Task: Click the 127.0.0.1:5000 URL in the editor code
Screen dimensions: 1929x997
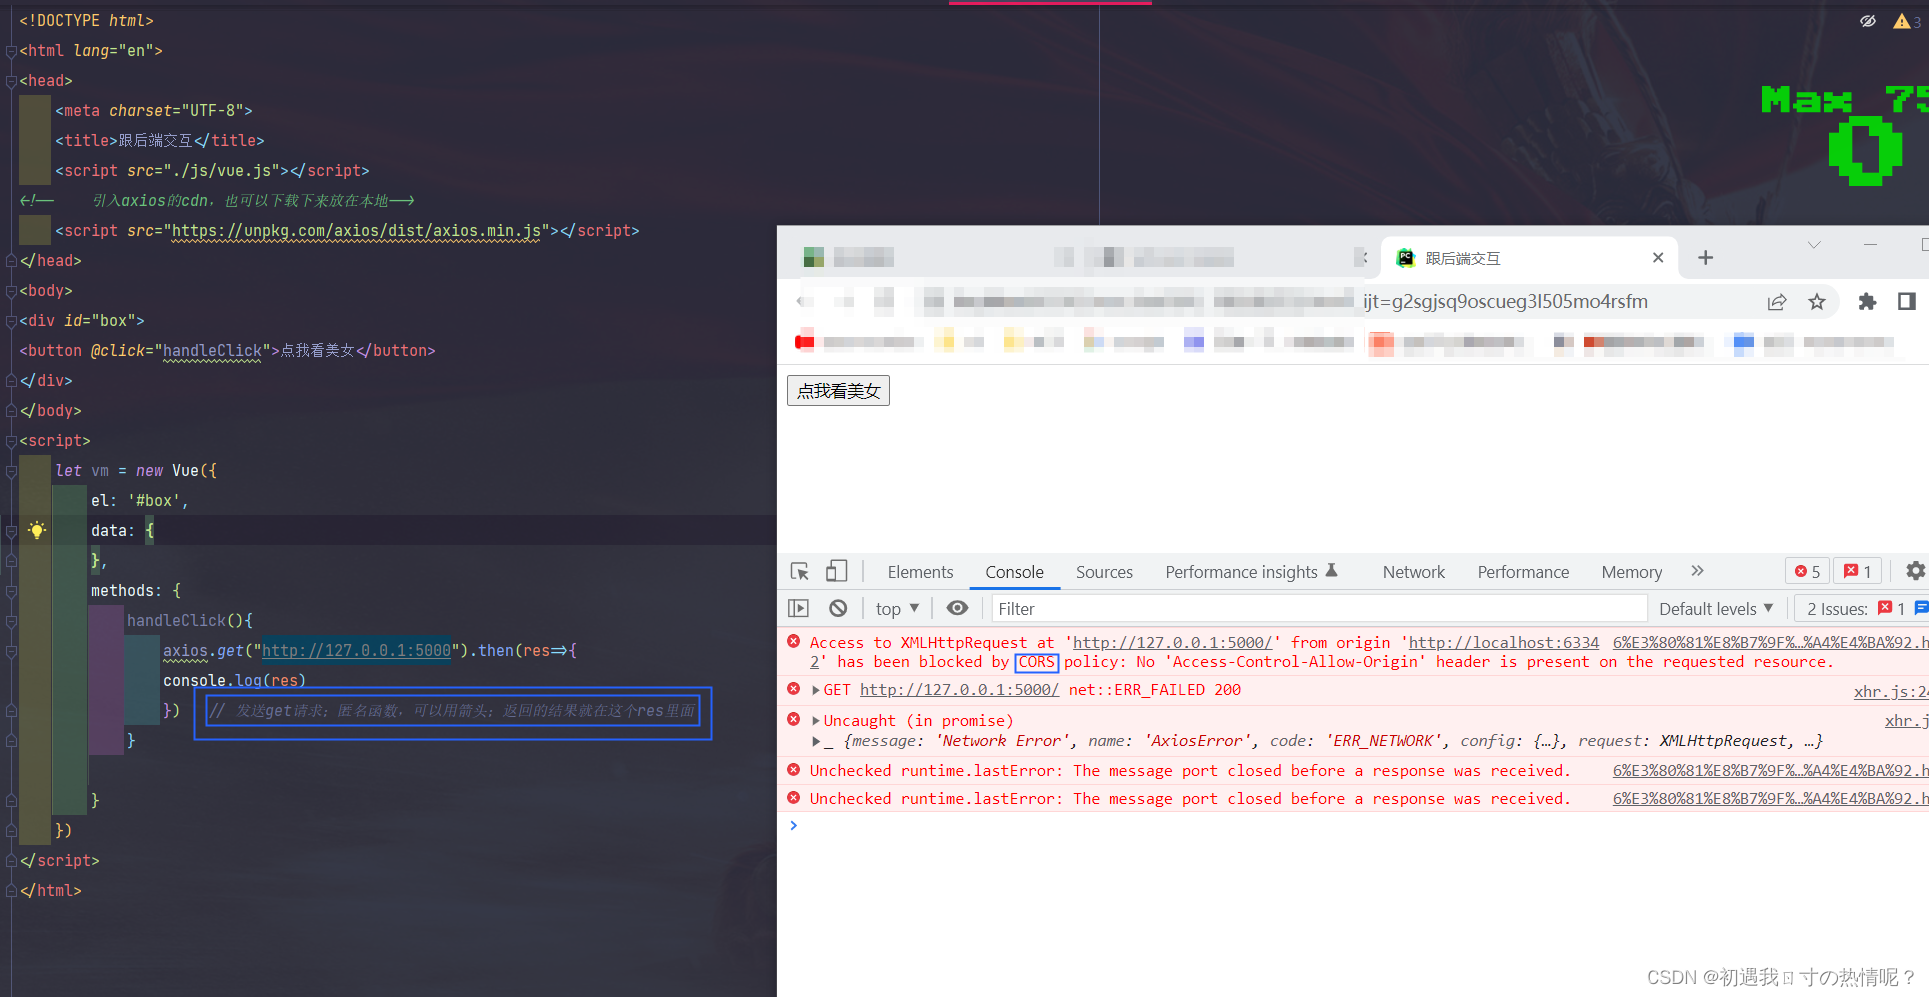Action: [356, 651]
